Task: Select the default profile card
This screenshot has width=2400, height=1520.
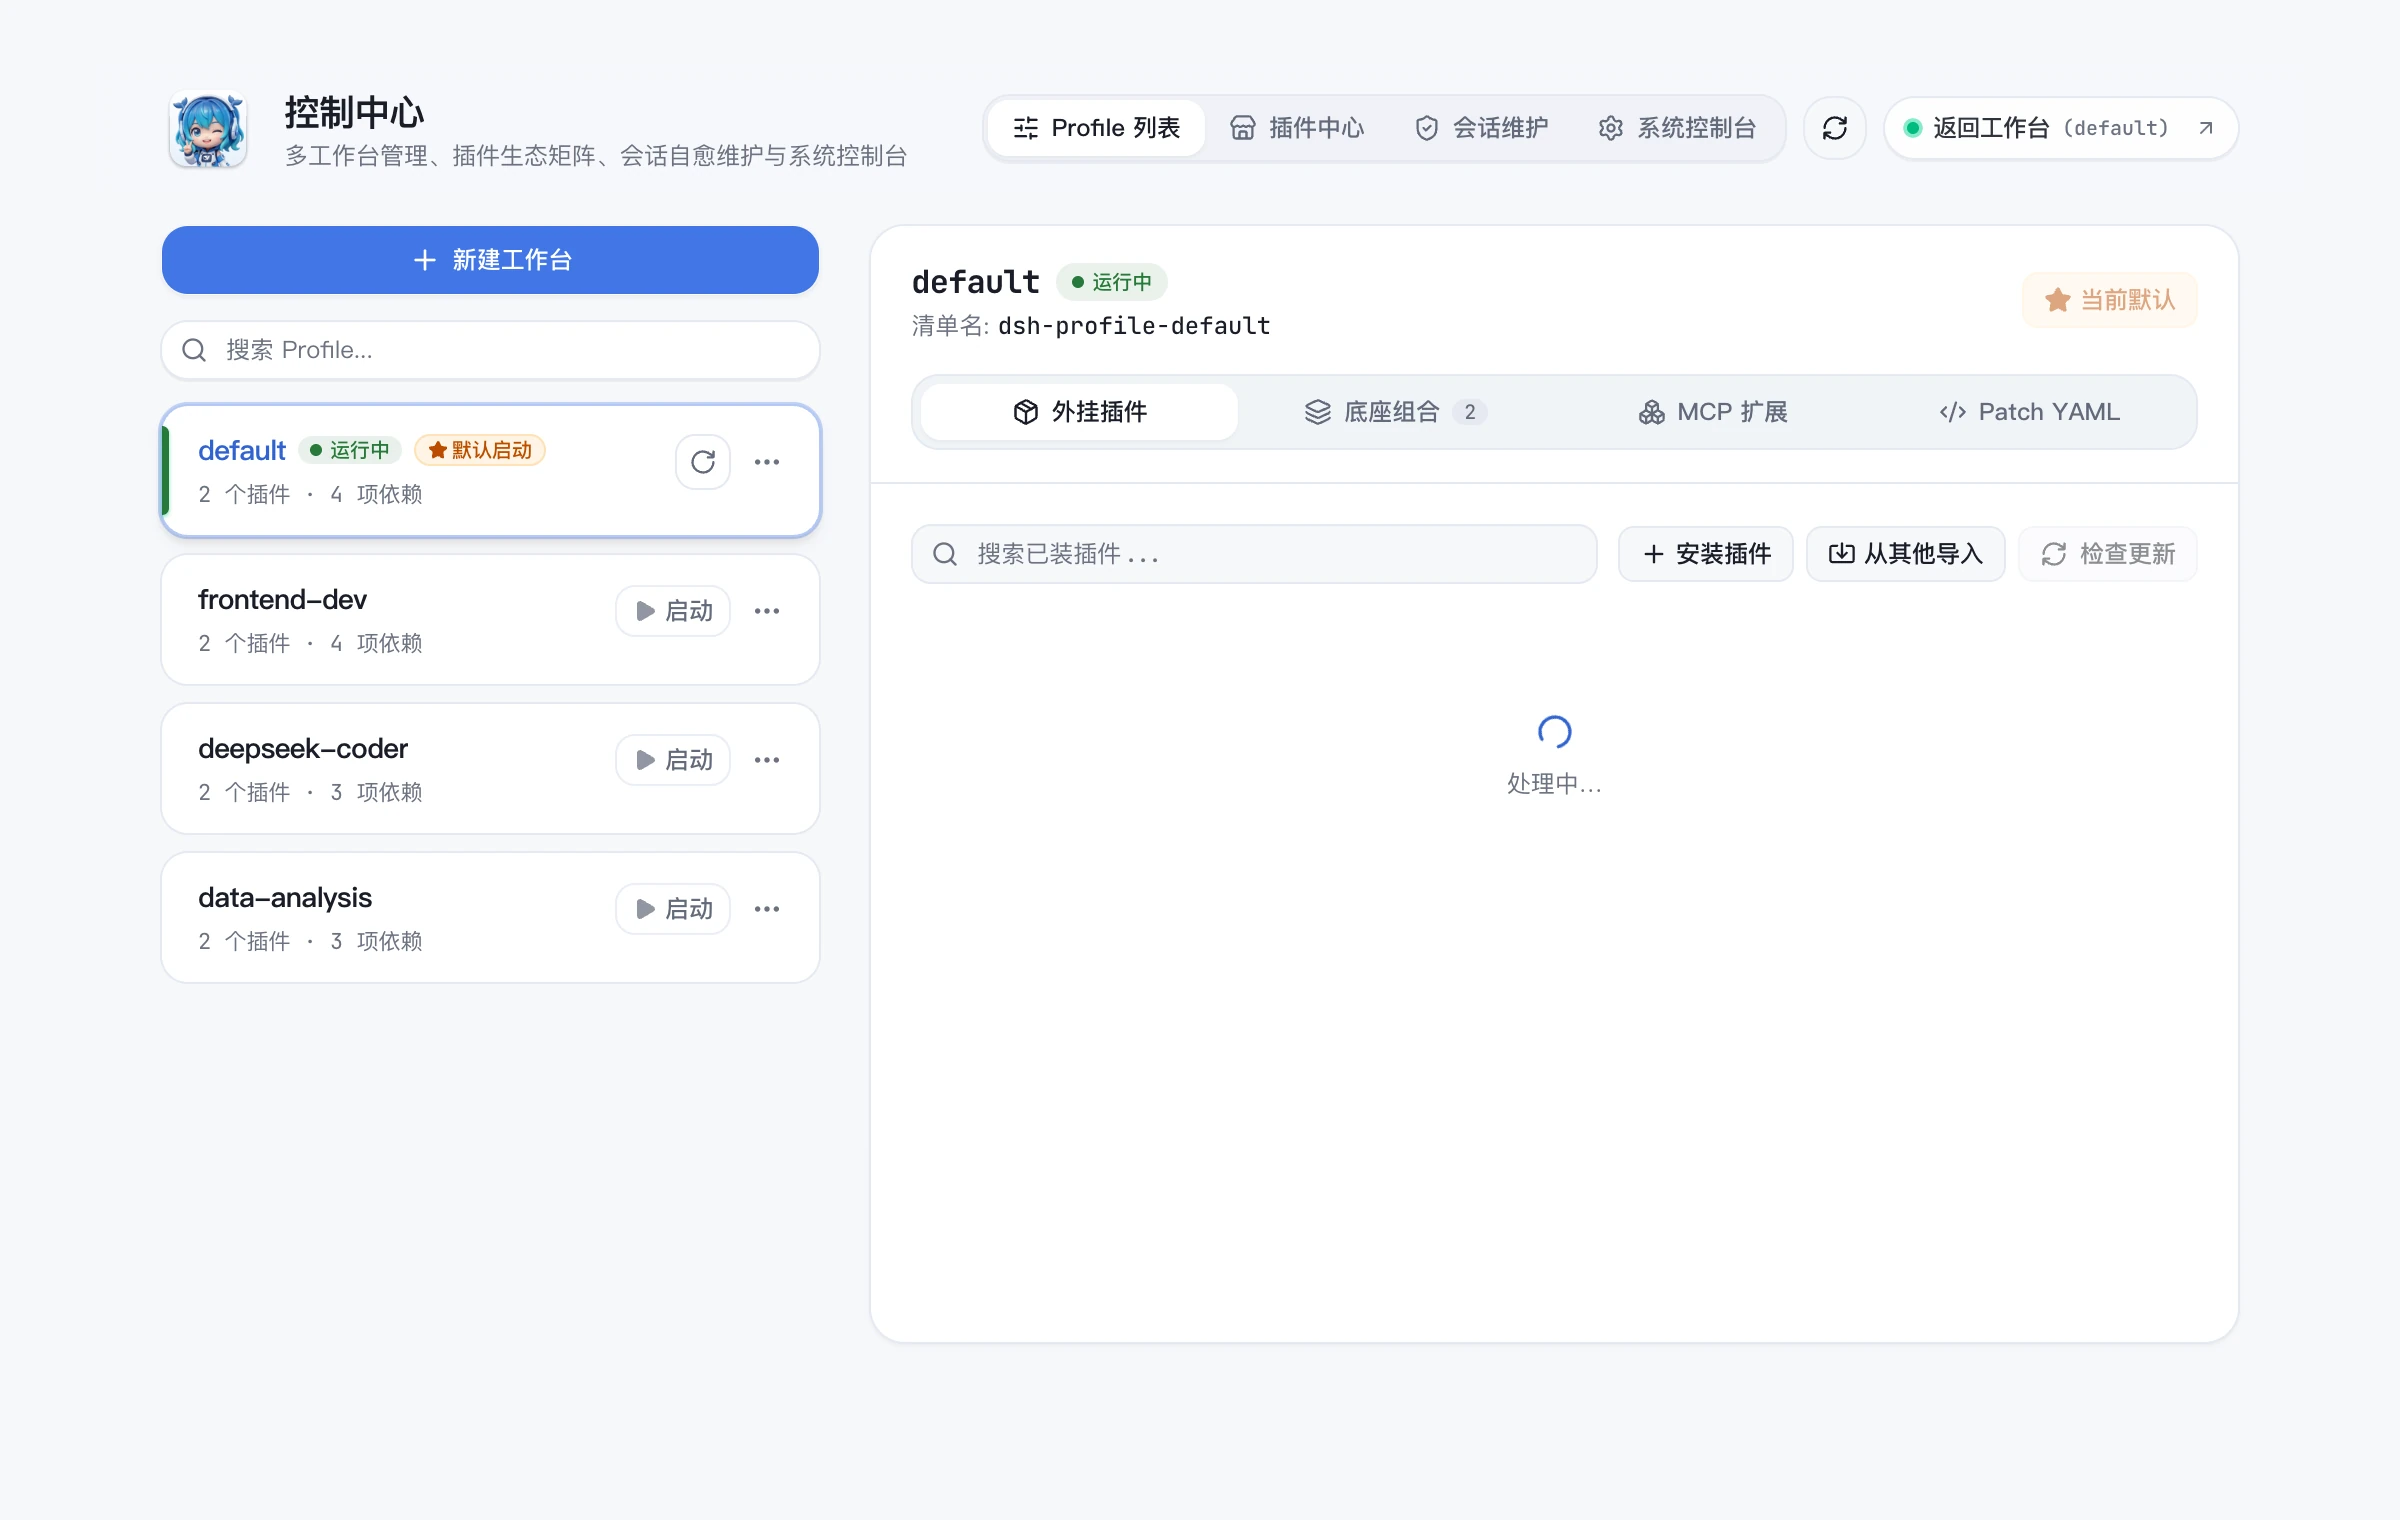Action: click(490, 470)
